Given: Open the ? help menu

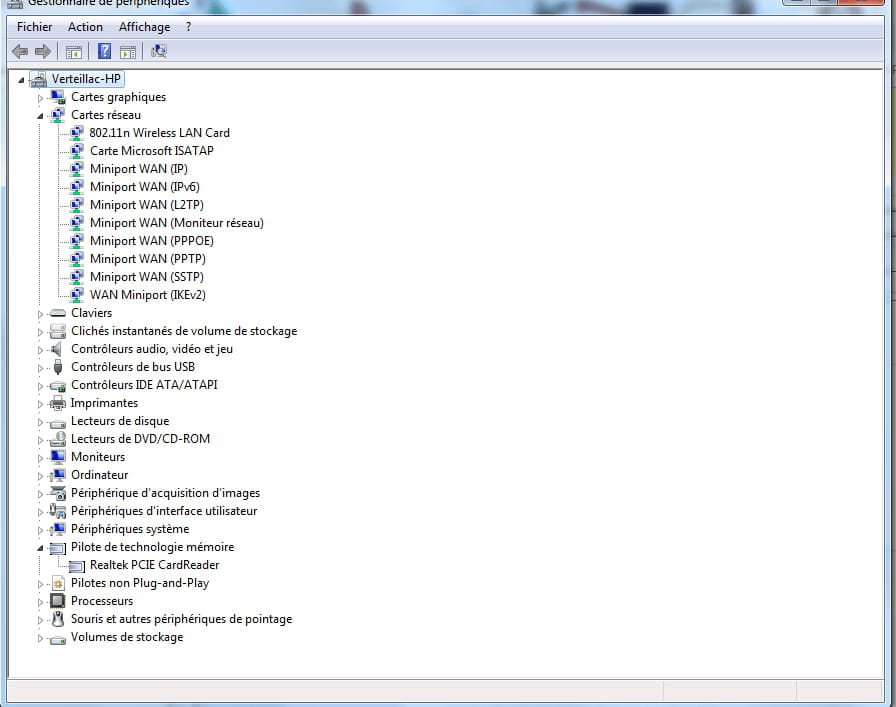Looking at the screenshot, I should (189, 27).
